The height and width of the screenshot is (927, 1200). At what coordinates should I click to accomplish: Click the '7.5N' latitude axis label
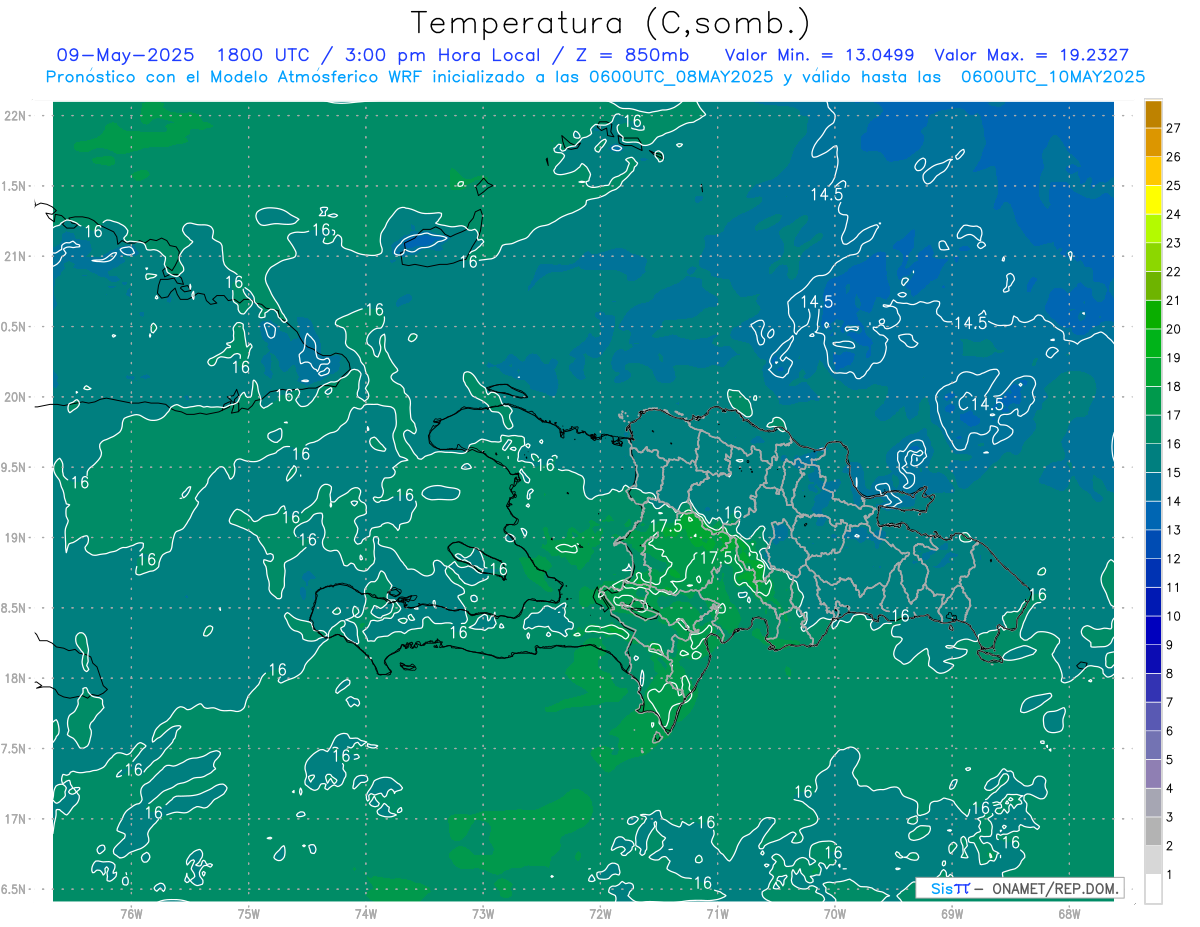14,748
